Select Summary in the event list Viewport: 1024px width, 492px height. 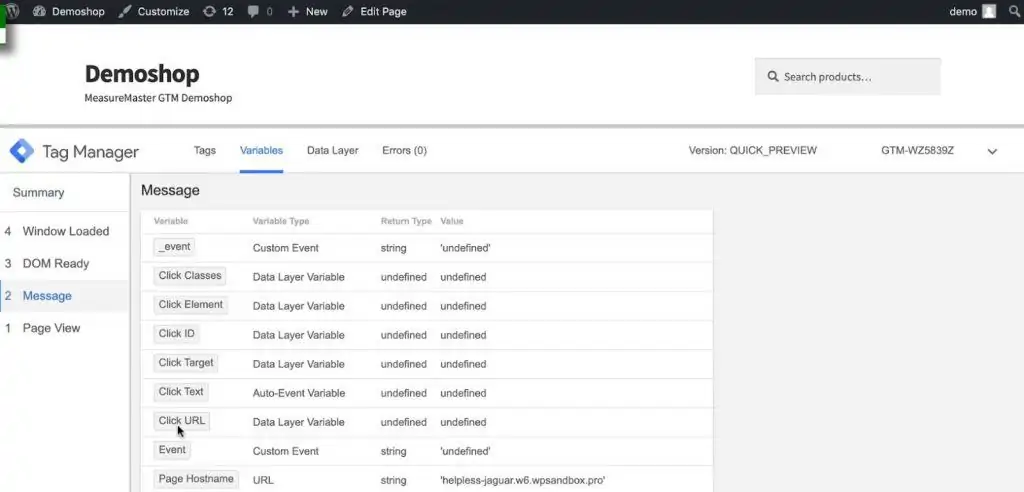[39, 193]
